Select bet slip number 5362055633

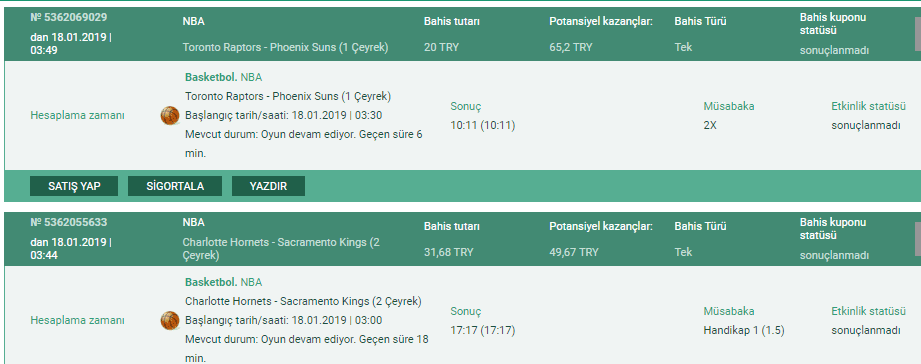pyautogui.click(x=69, y=223)
